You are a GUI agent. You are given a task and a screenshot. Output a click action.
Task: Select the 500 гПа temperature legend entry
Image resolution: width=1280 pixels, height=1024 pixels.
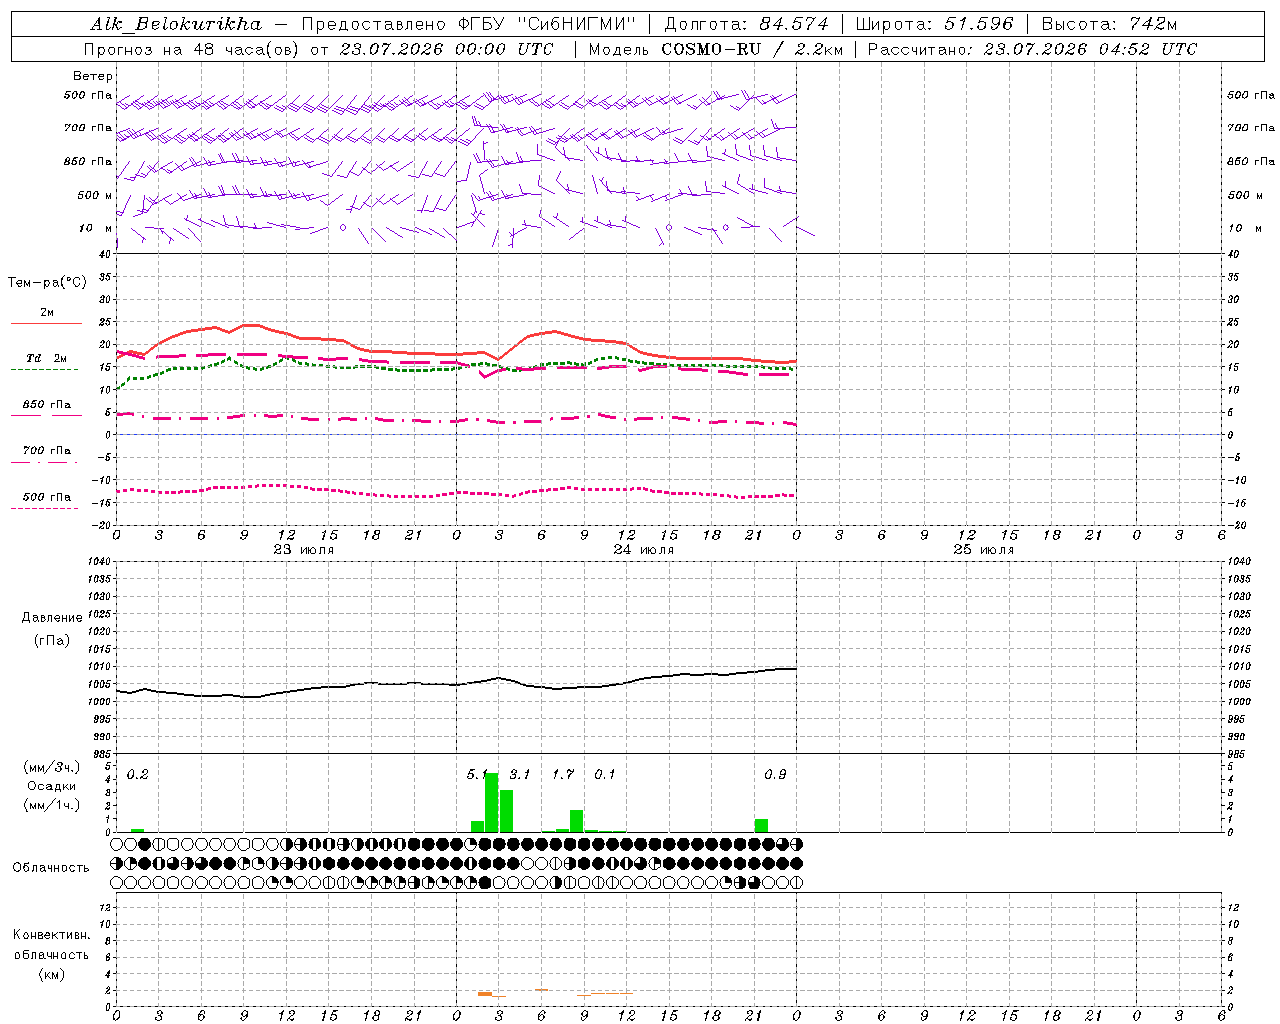46,497
